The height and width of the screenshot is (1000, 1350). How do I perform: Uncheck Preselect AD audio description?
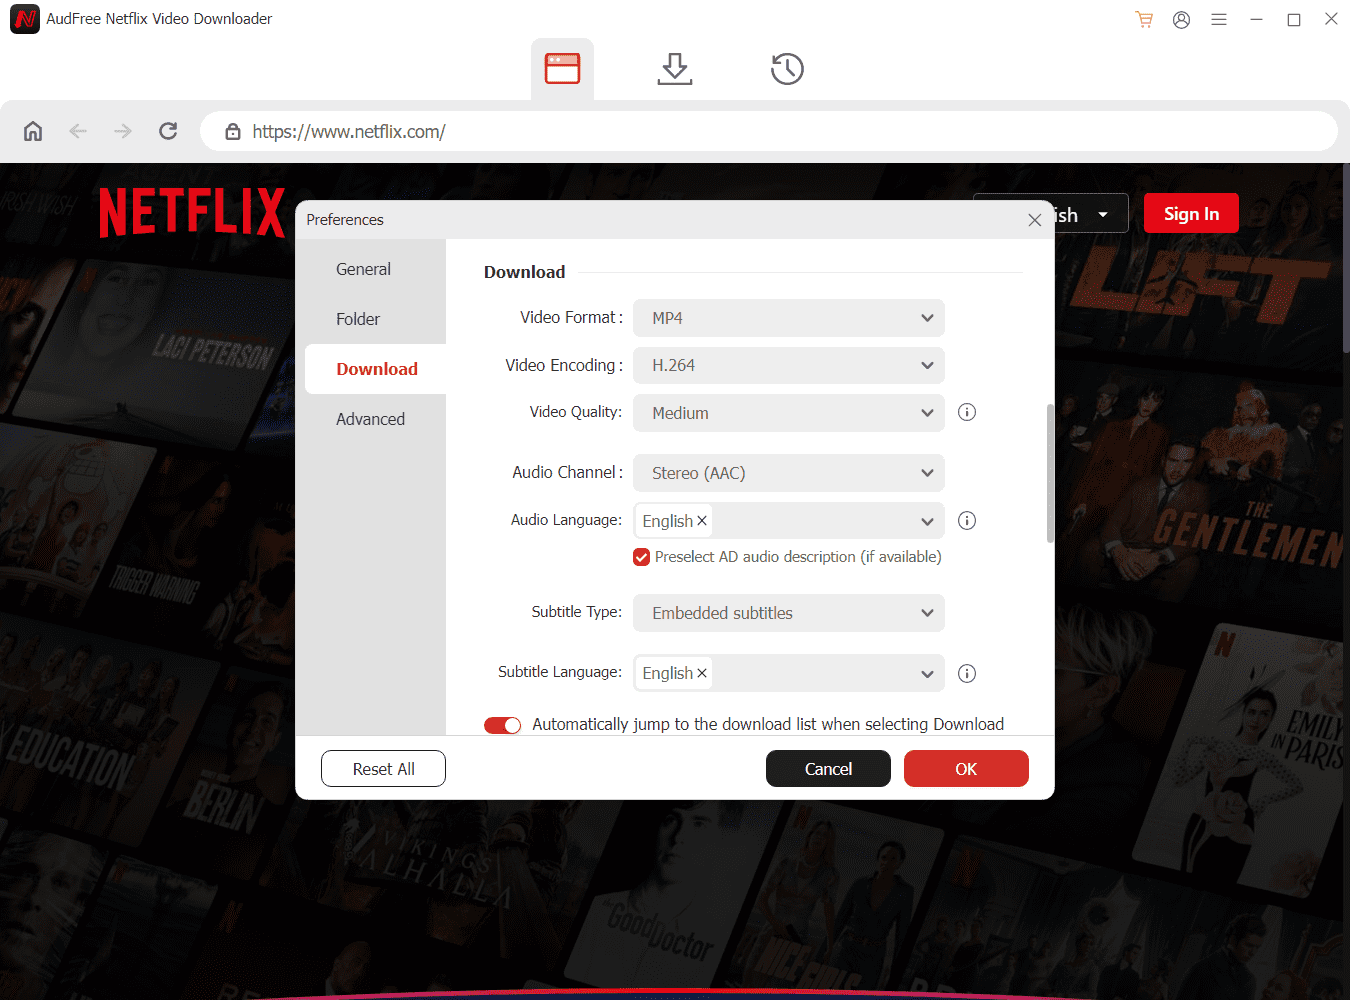tap(642, 557)
